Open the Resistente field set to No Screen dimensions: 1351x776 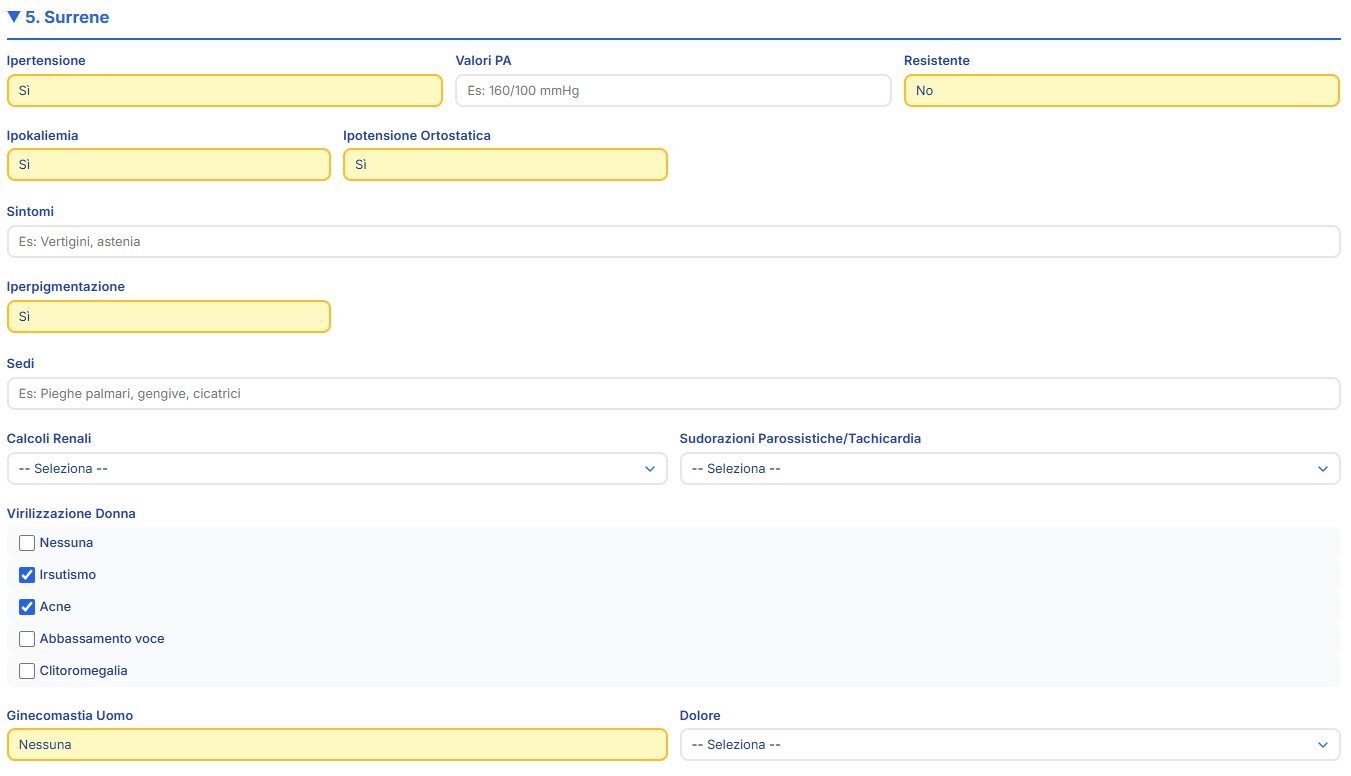tap(1120, 90)
